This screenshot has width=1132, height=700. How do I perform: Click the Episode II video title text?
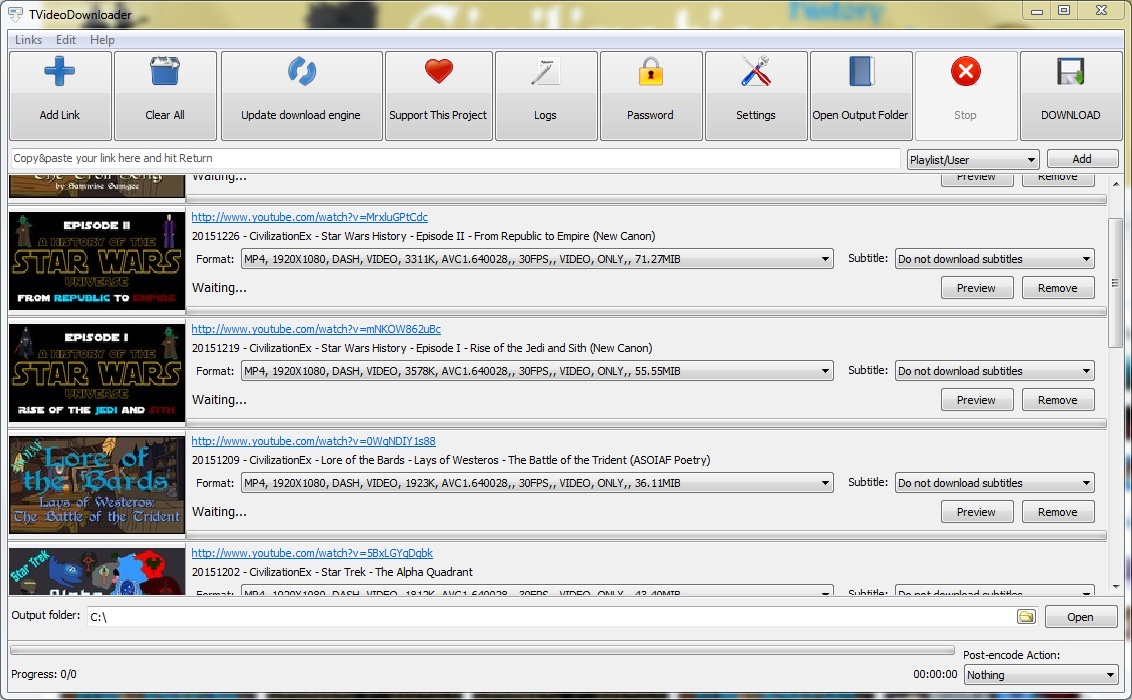click(423, 236)
